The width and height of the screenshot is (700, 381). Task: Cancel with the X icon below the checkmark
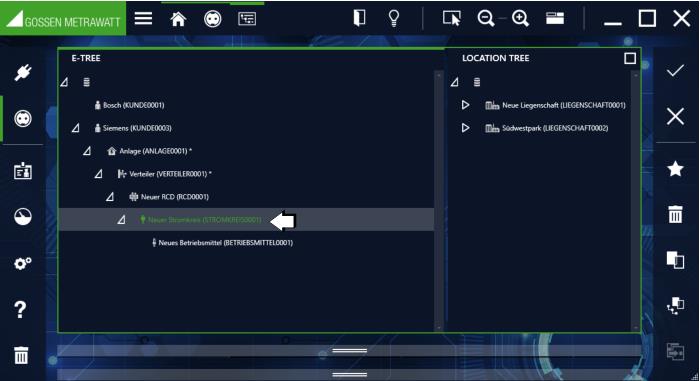tap(675, 117)
